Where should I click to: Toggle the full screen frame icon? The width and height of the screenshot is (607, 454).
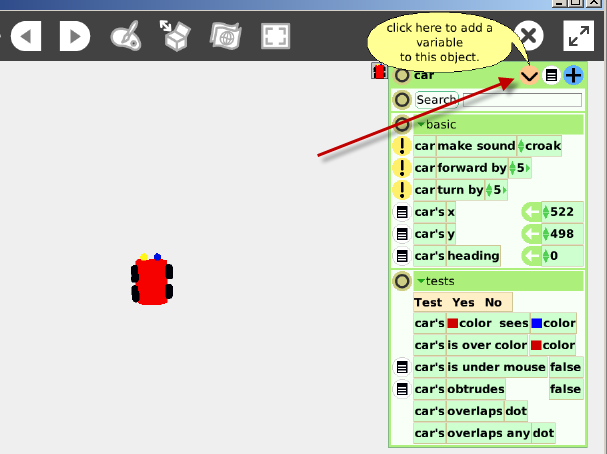275,36
